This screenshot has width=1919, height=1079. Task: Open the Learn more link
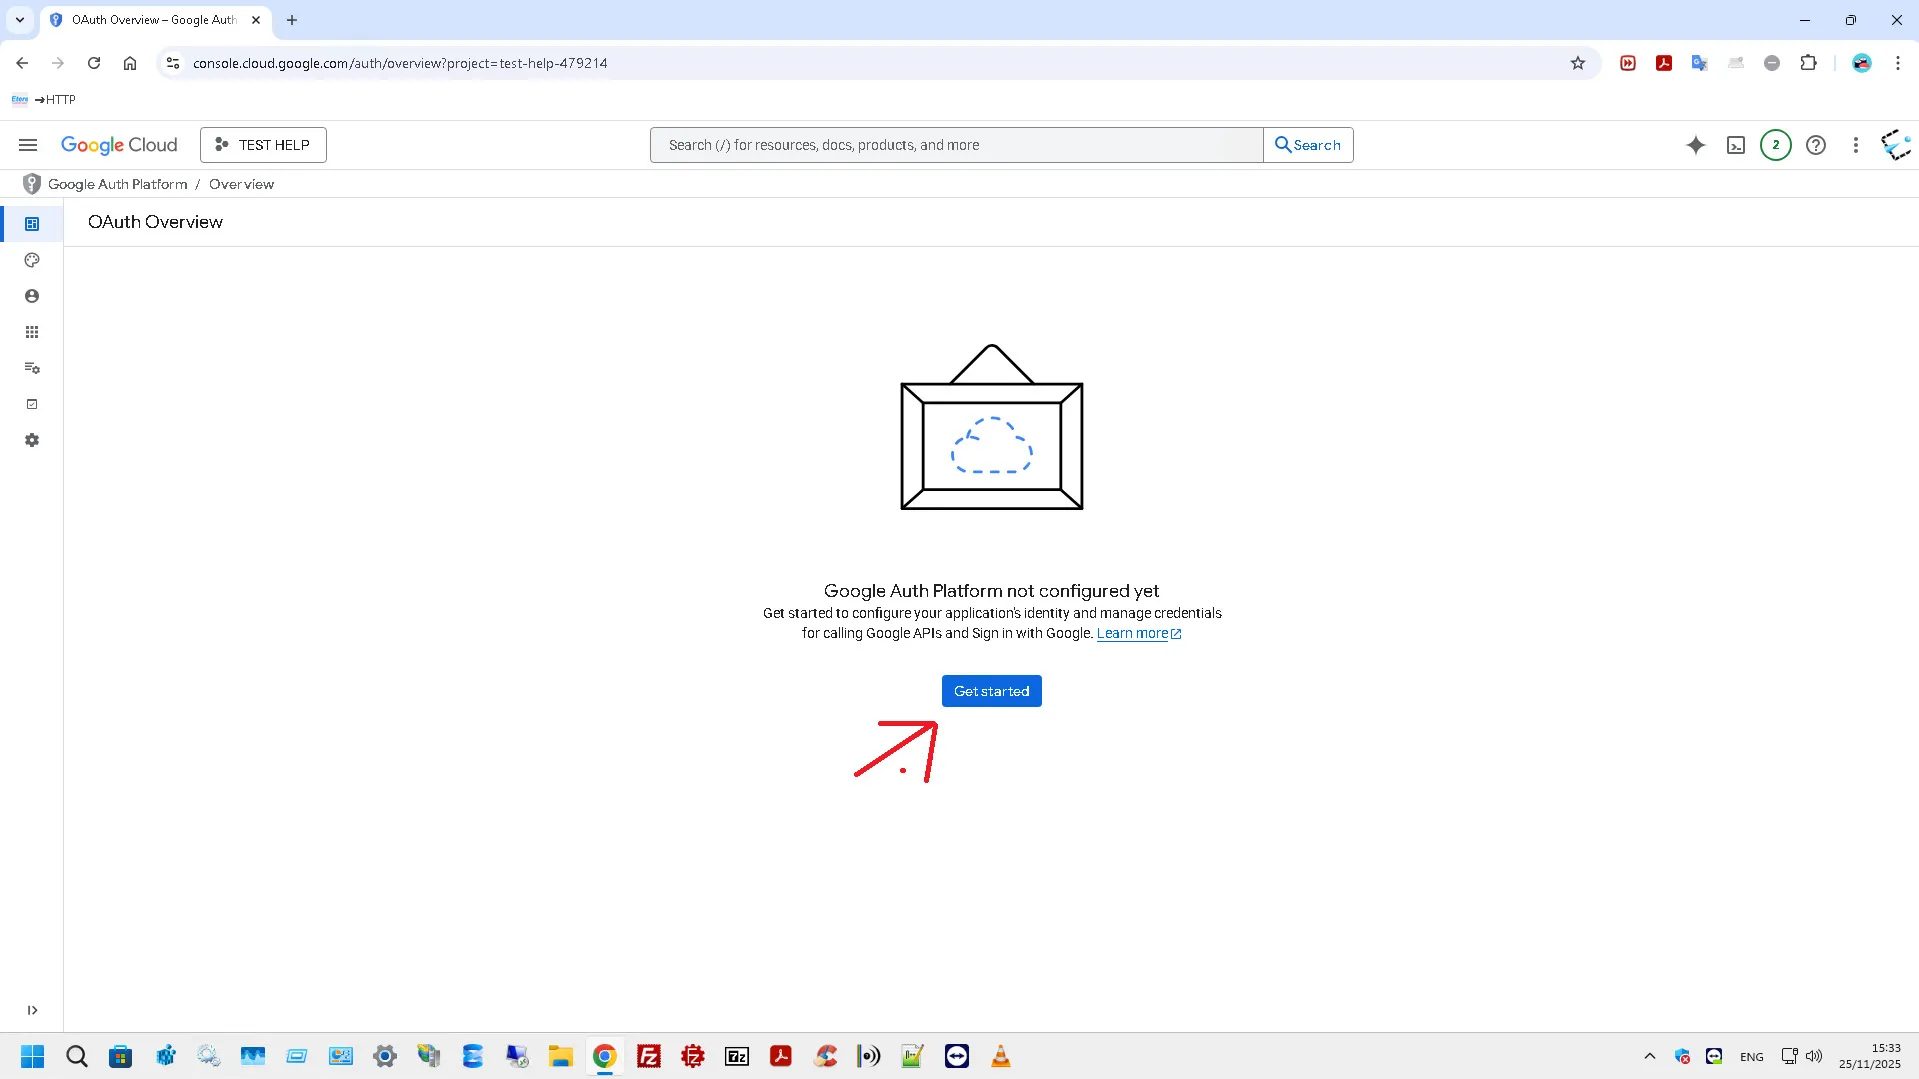coord(1132,633)
